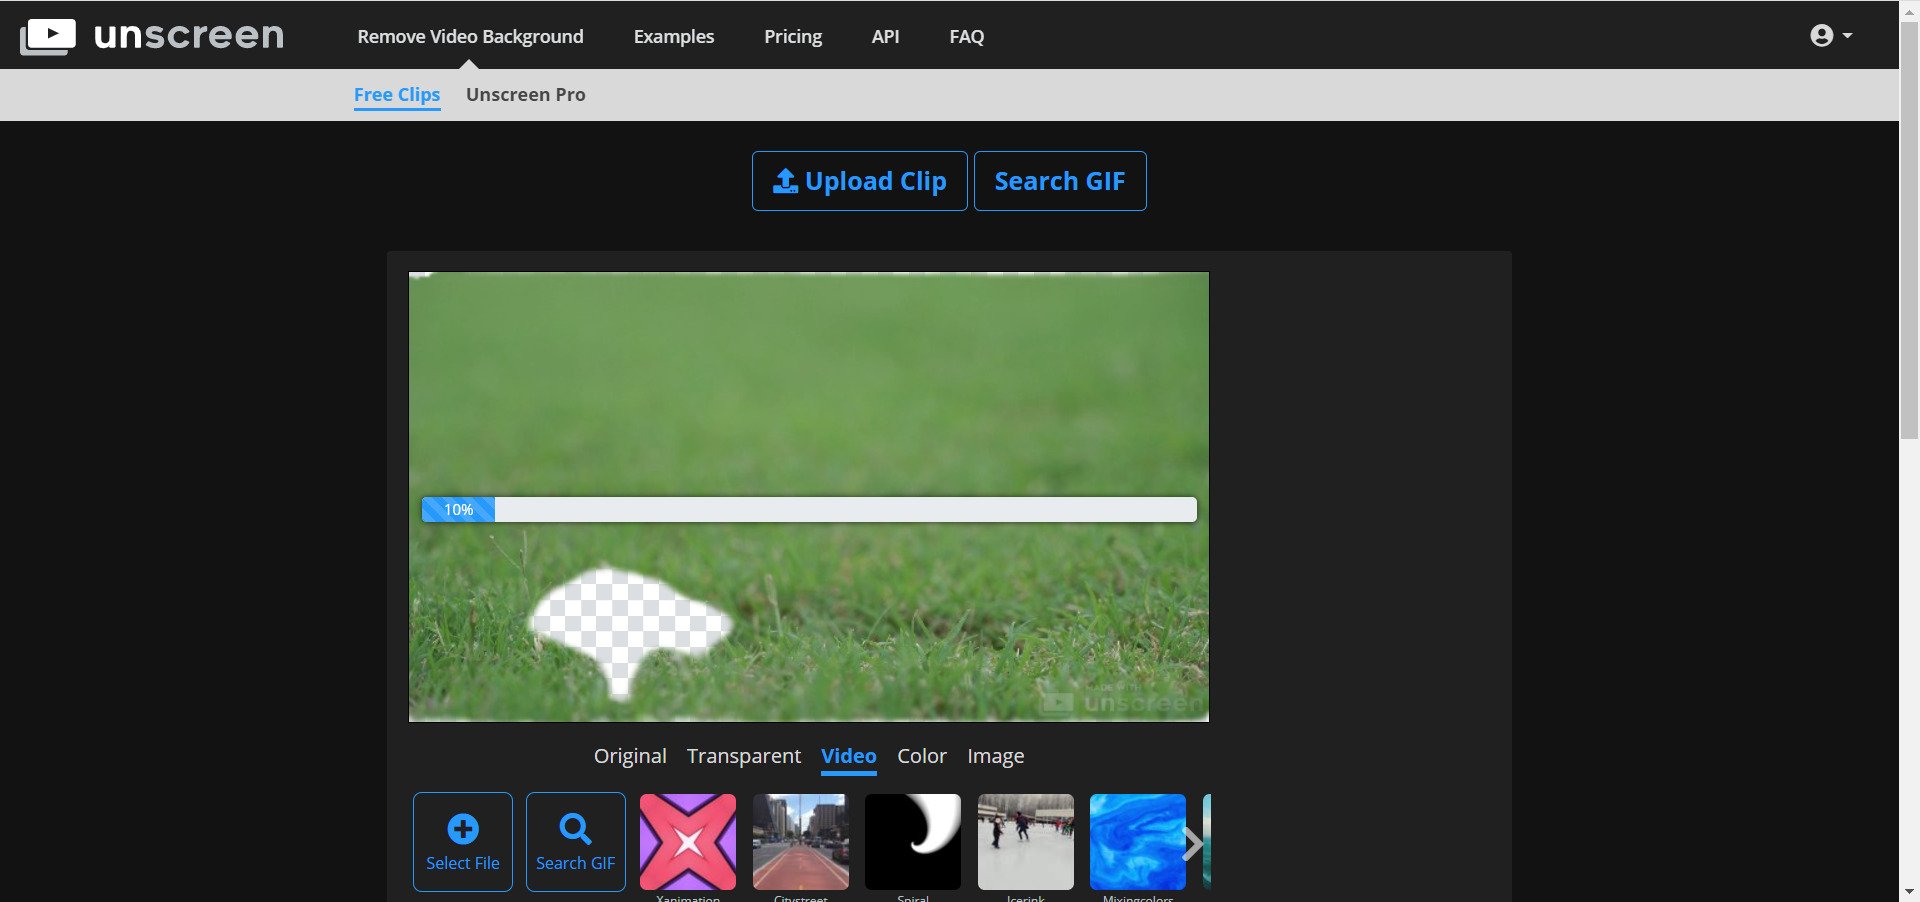The image size is (1920, 902).
Task: Show more backgrounds with right chevron
Action: pyautogui.click(x=1193, y=844)
